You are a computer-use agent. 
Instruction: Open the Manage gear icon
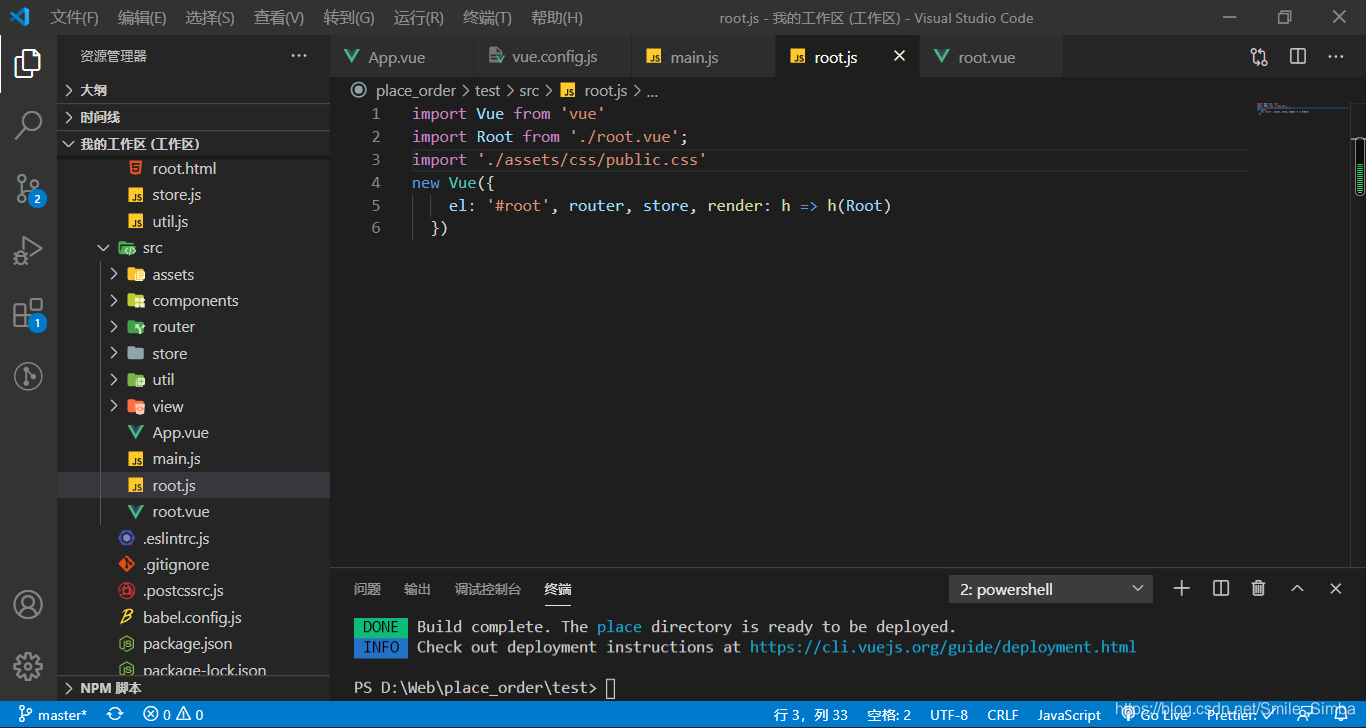click(28, 666)
